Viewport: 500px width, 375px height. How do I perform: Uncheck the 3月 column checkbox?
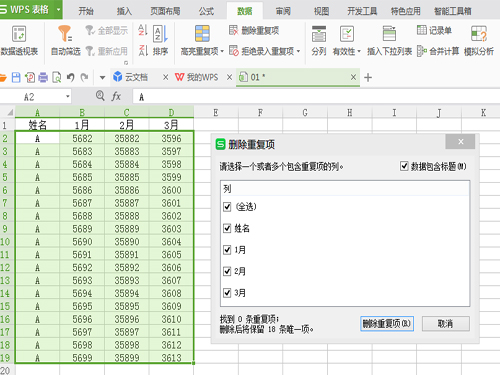click(x=227, y=293)
